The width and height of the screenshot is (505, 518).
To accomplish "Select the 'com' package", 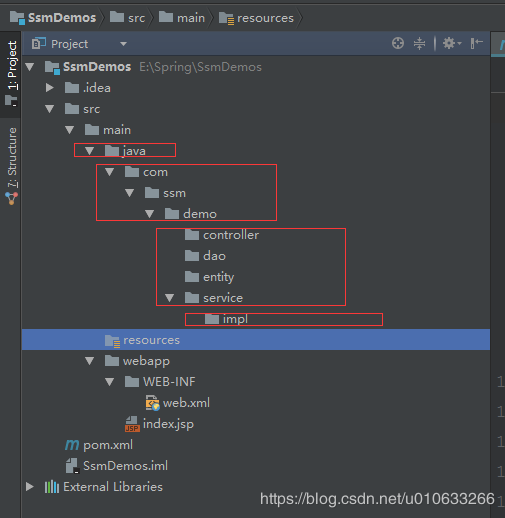I will click(155, 172).
